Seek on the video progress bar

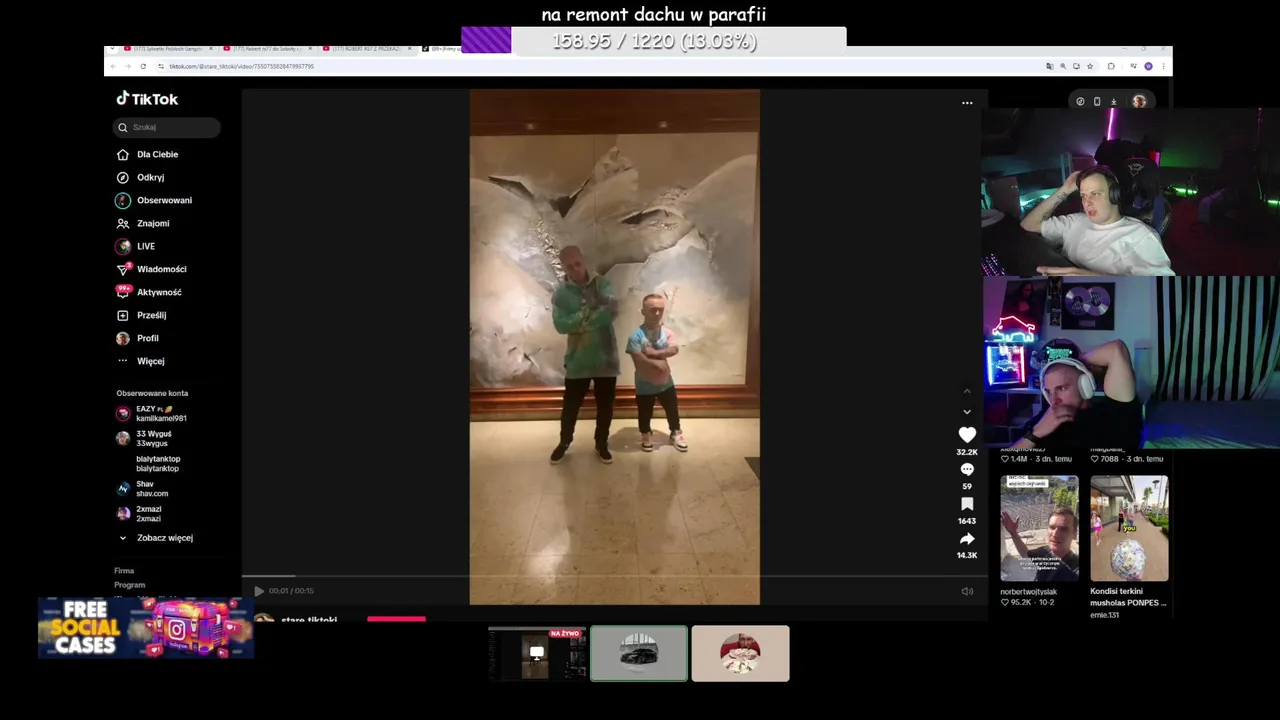[614, 576]
